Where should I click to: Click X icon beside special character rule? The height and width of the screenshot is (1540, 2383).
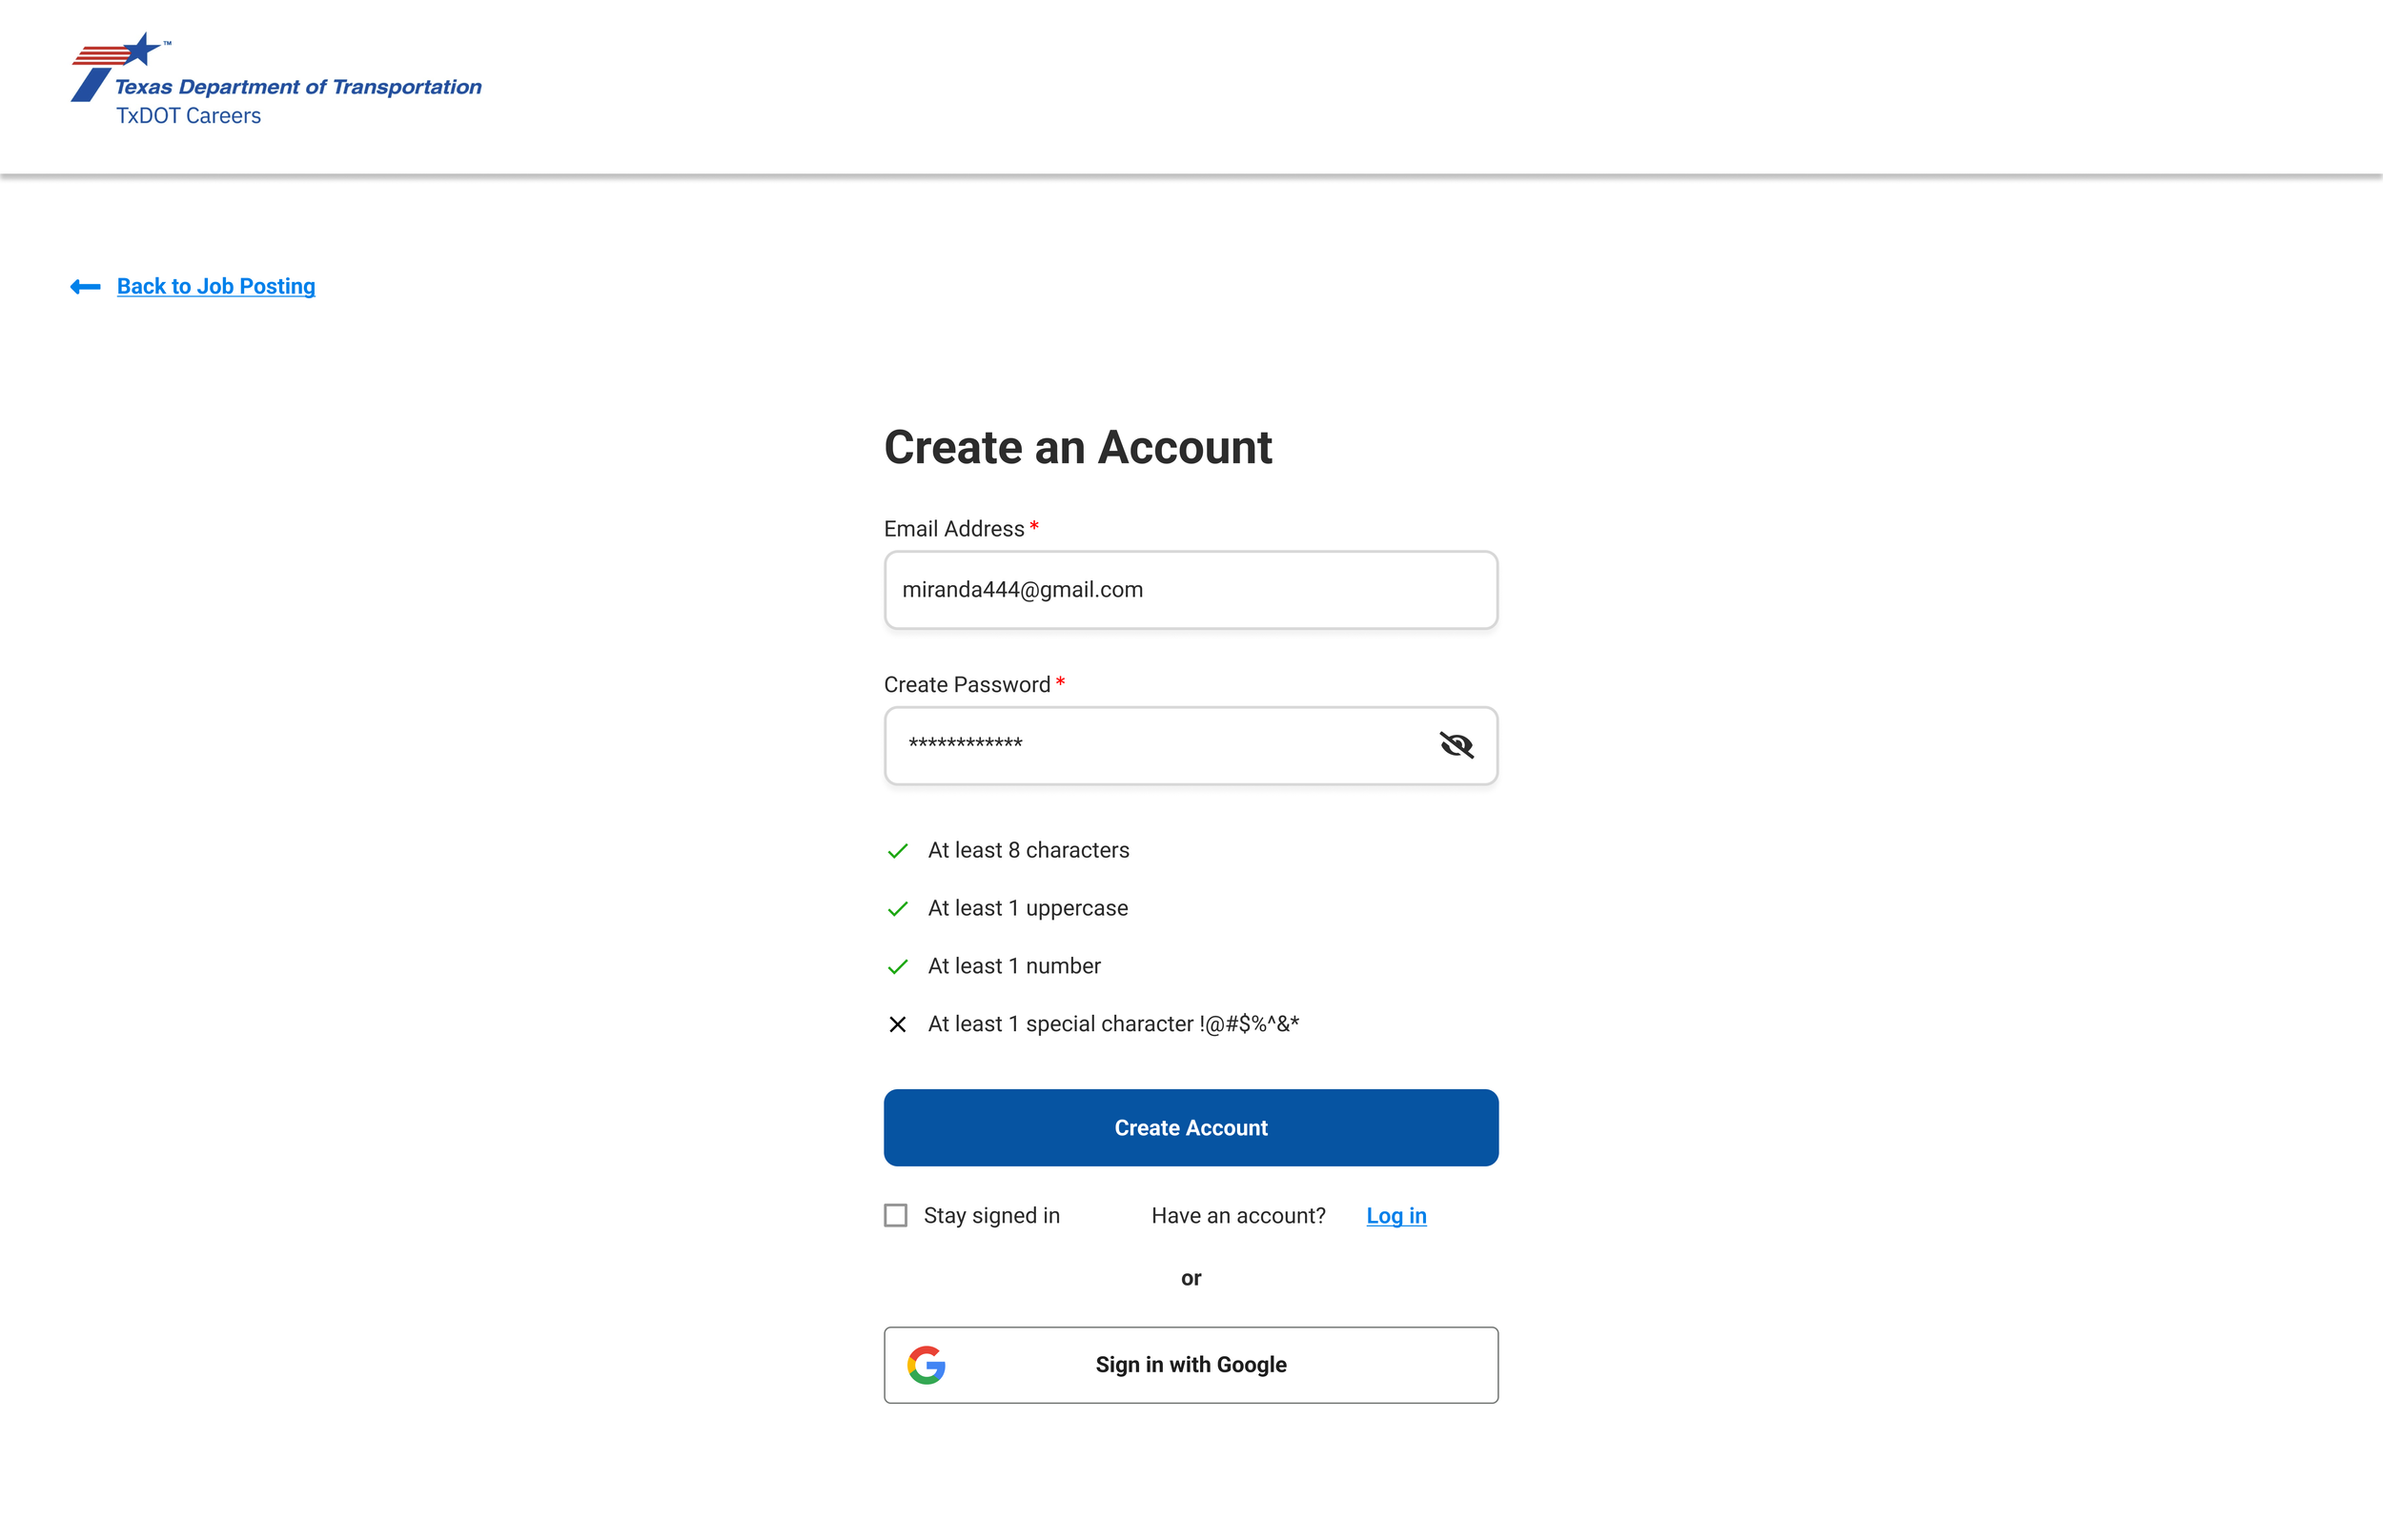click(897, 1025)
